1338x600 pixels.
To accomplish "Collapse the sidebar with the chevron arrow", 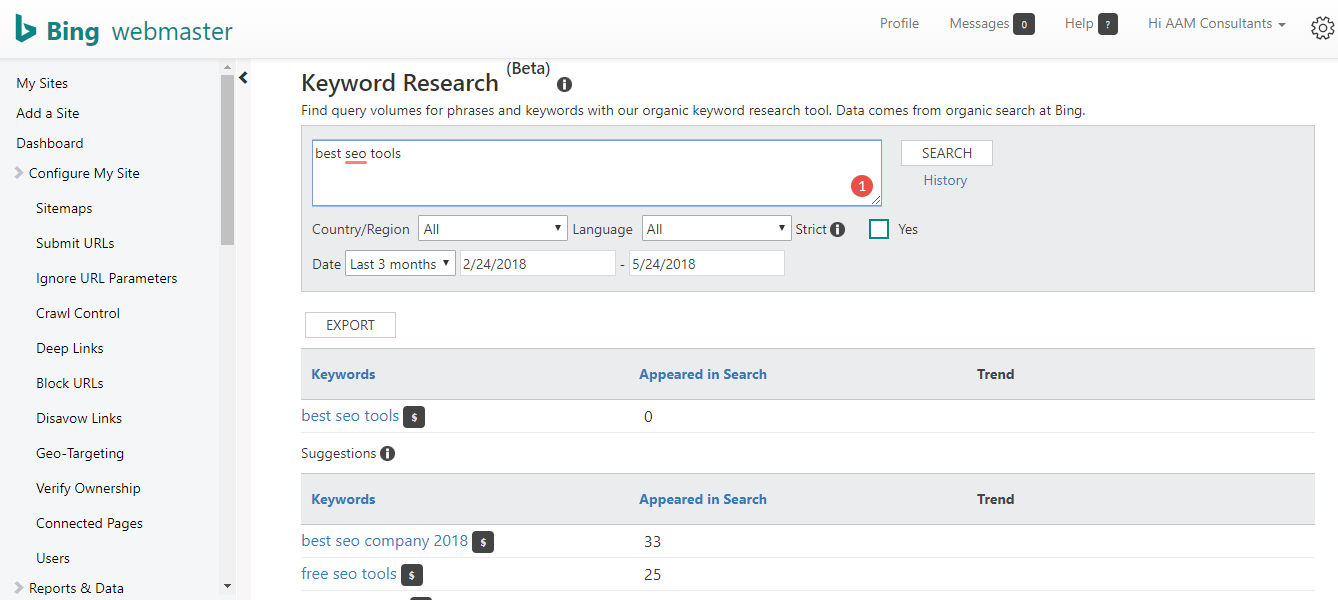I will click(x=243, y=76).
